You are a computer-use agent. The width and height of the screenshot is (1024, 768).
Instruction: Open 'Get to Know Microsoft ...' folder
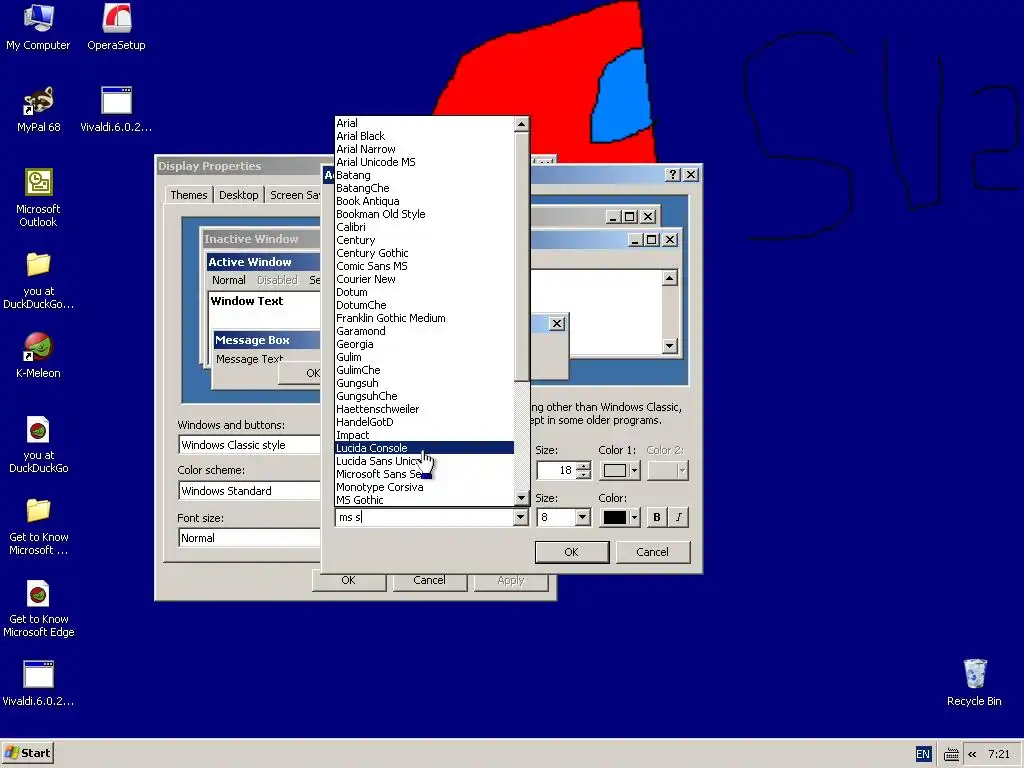(39, 526)
